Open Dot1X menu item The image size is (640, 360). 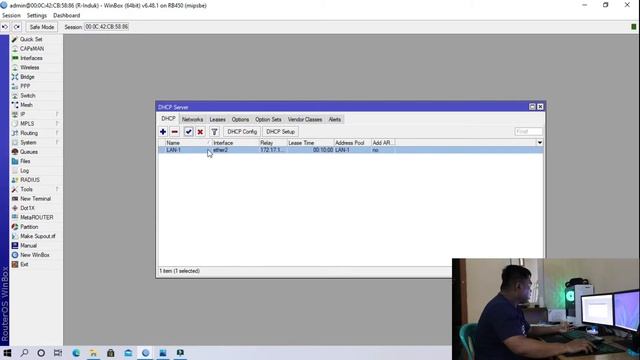[27, 208]
